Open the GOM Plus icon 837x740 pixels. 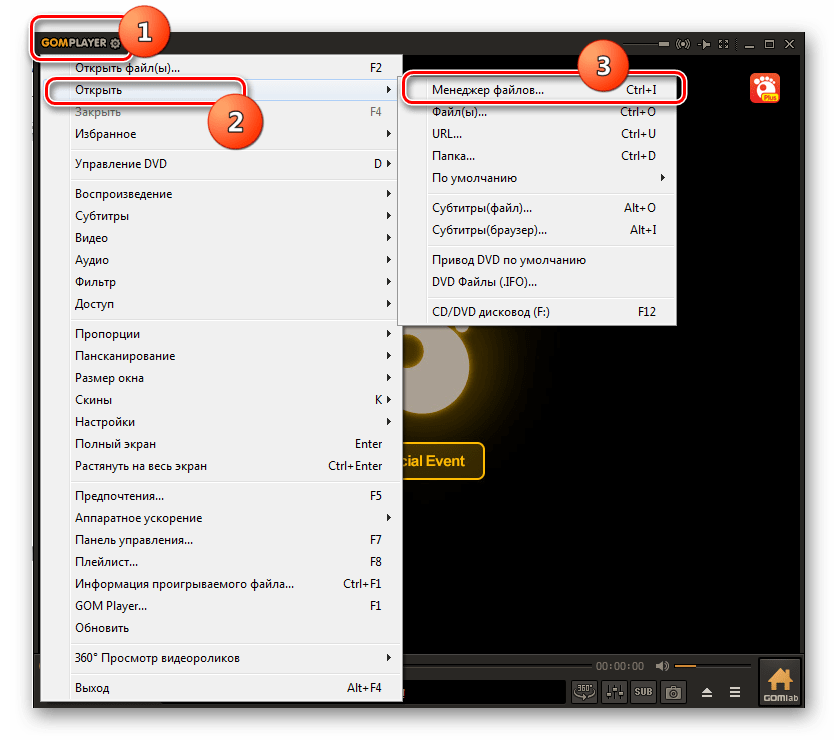(764, 88)
